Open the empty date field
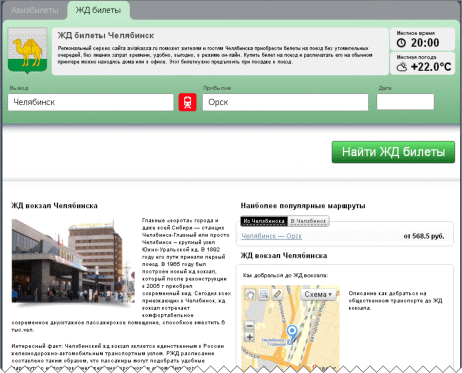The image size is (462, 373). [405, 102]
